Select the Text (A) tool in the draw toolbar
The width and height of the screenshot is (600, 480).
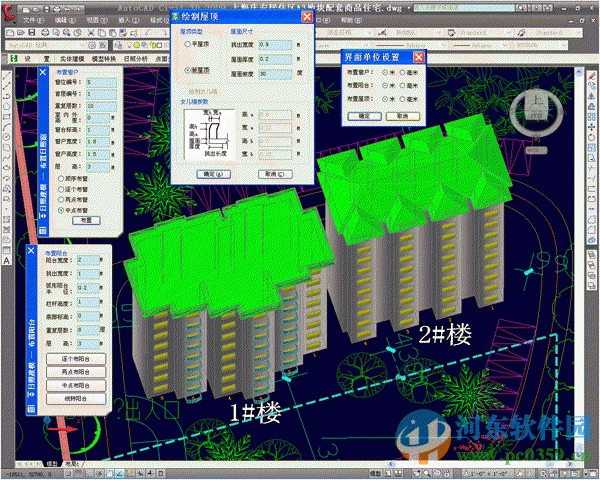(x=7, y=261)
